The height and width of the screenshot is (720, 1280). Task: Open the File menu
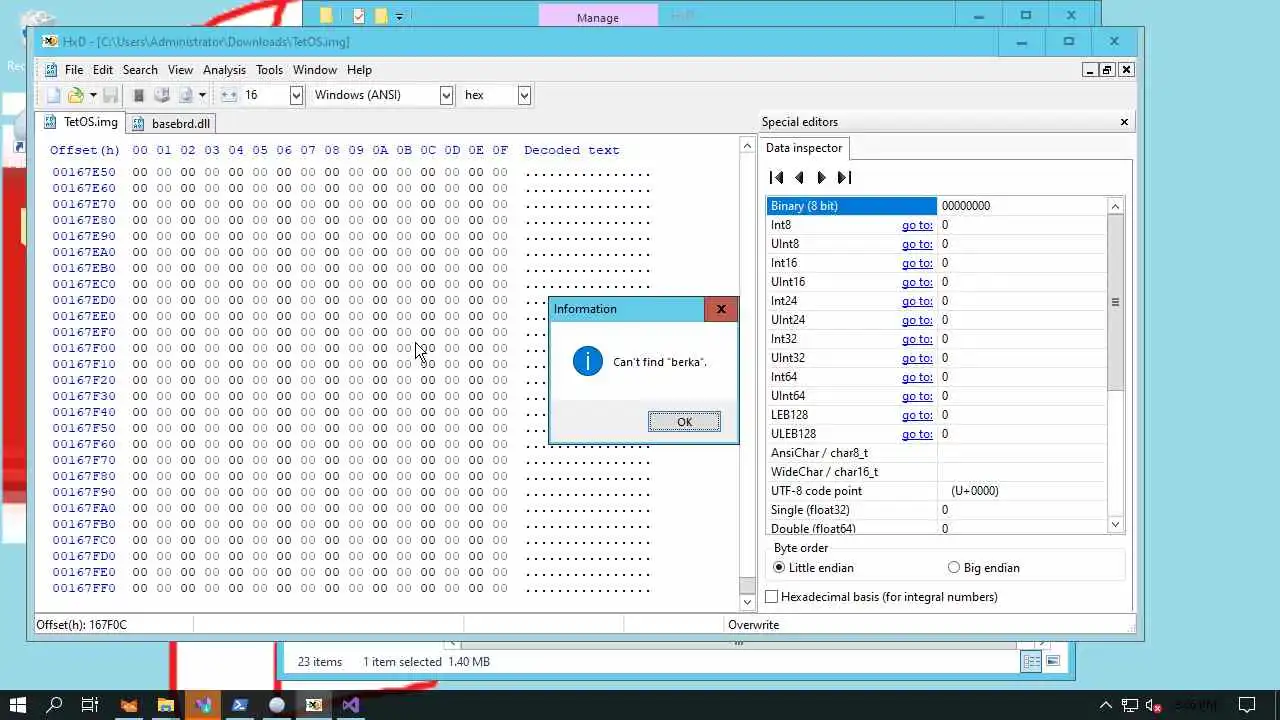(x=74, y=70)
